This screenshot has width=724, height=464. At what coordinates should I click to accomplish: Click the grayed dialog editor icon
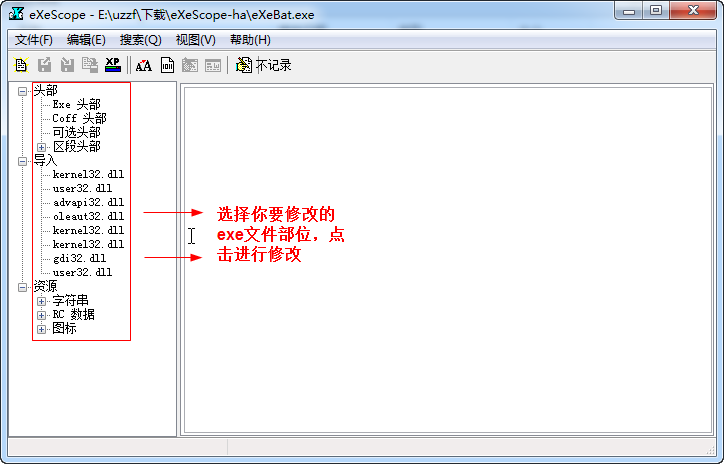tap(213, 66)
